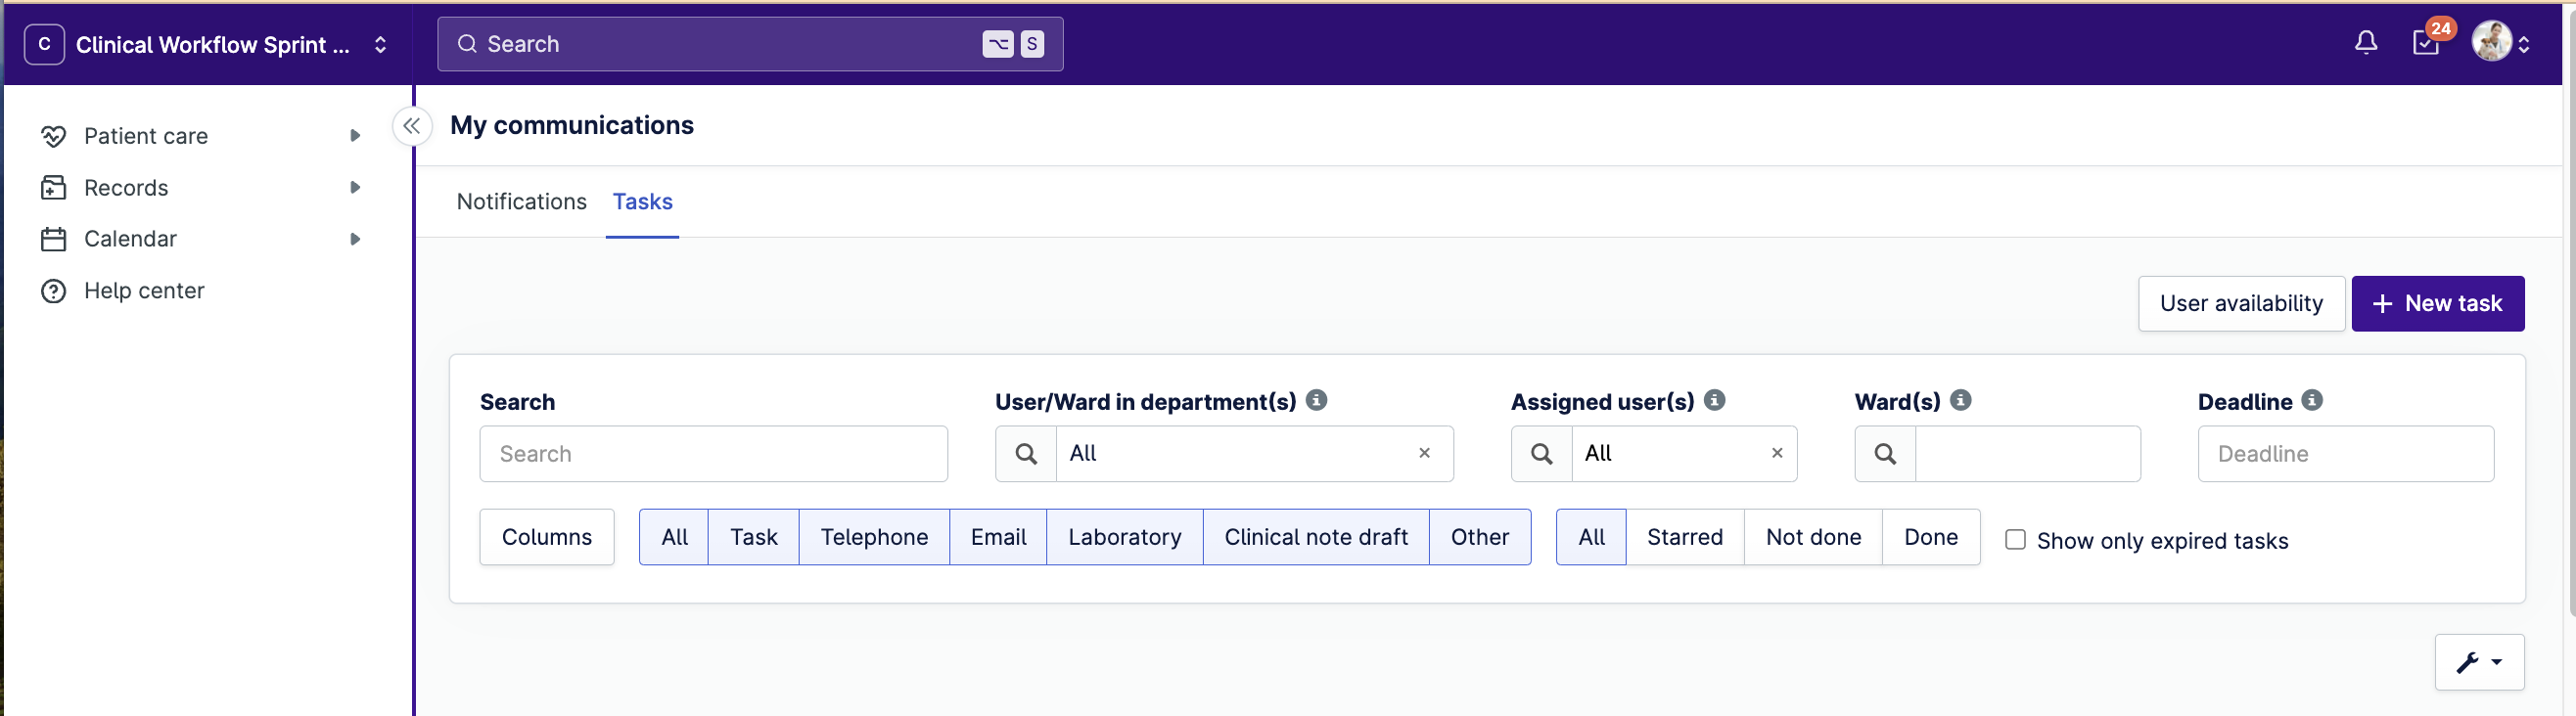Click the info icon beside Assigned user(s)
Screen dimensions: 2576x716
tap(1714, 400)
